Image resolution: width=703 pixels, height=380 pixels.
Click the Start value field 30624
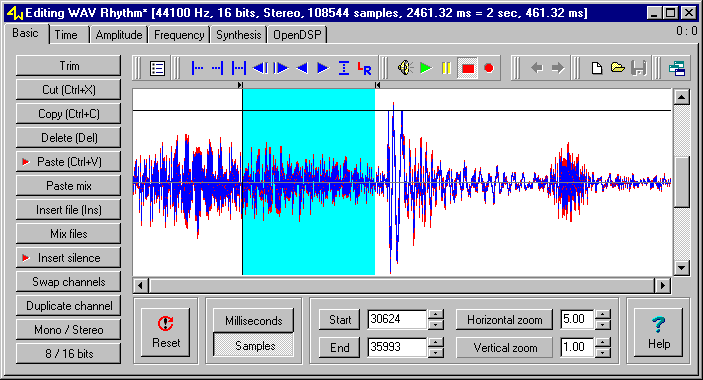point(397,320)
